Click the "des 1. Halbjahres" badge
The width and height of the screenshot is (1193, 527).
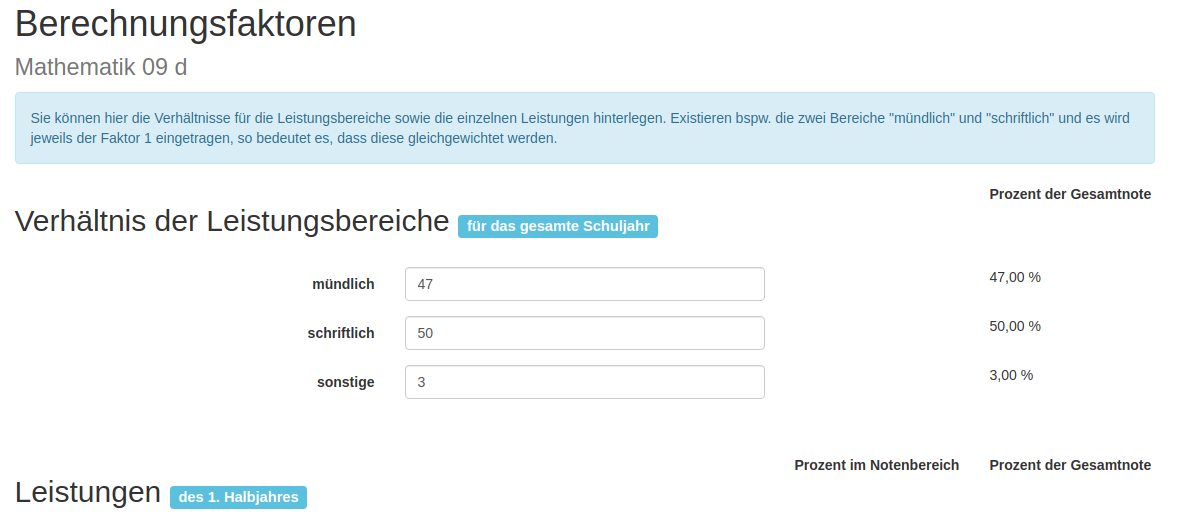[x=238, y=497]
